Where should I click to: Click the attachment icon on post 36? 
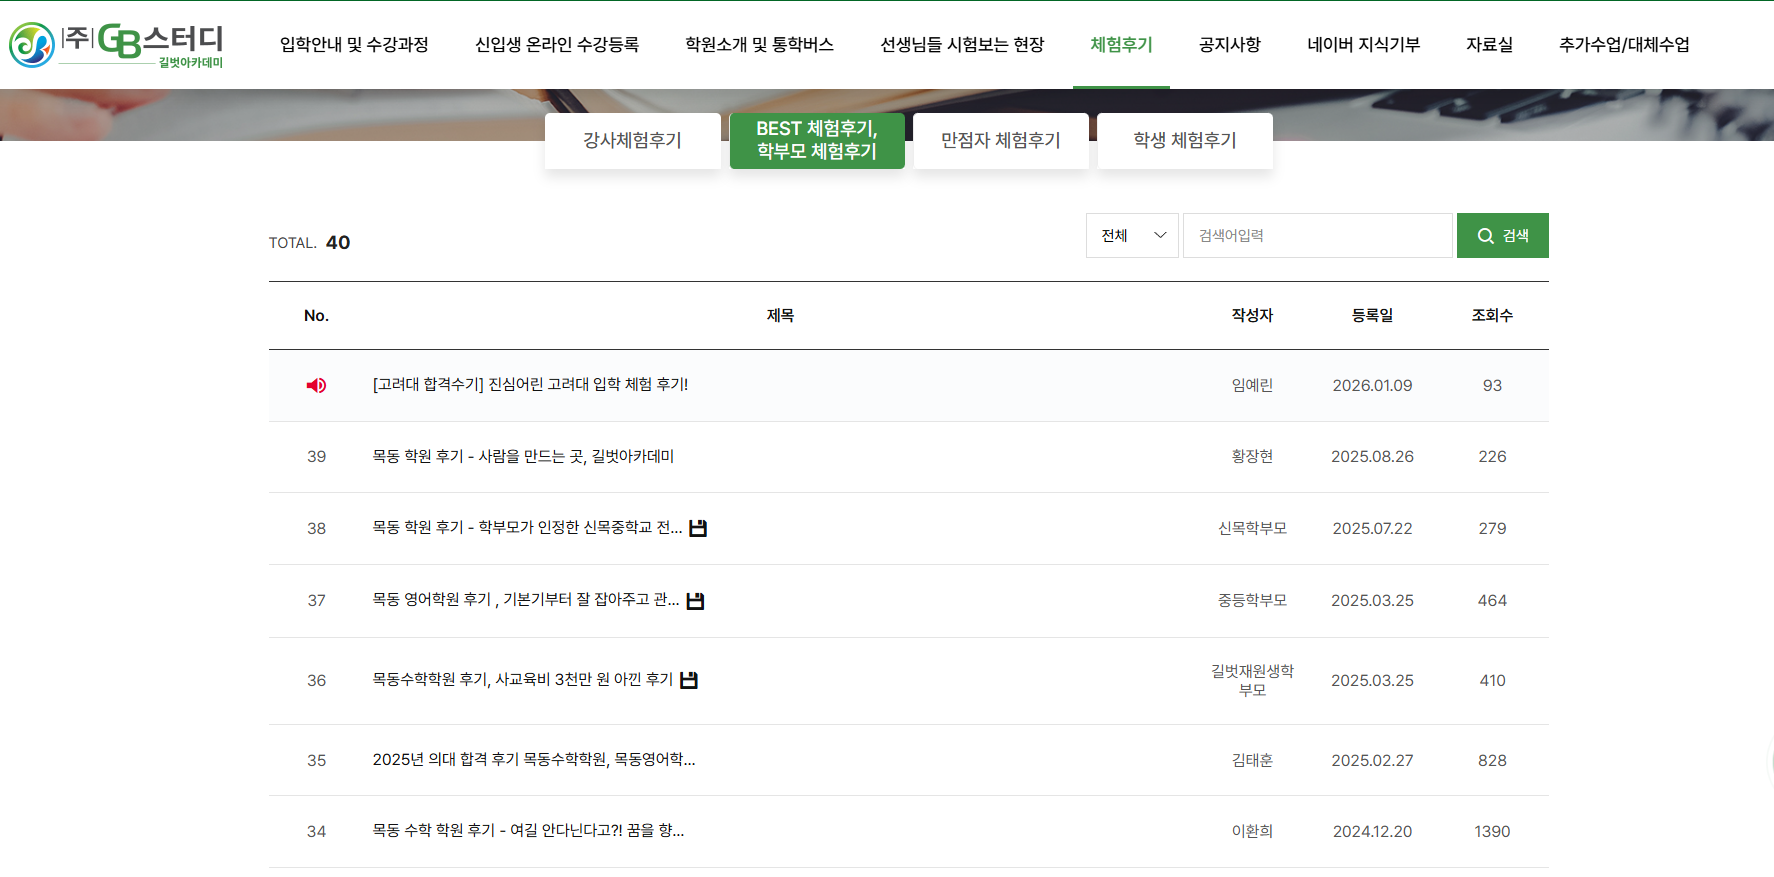[x=689, y=680]
